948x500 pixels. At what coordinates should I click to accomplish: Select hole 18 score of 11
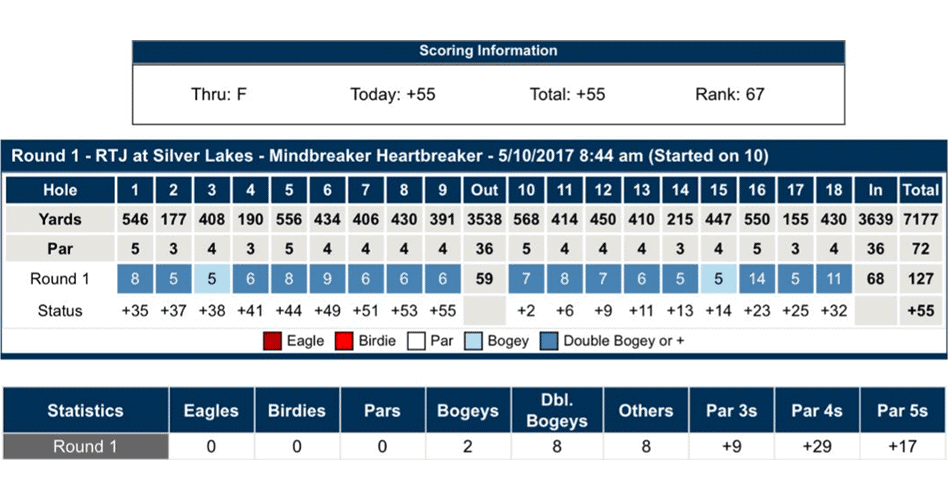click(x=832, y=279)
